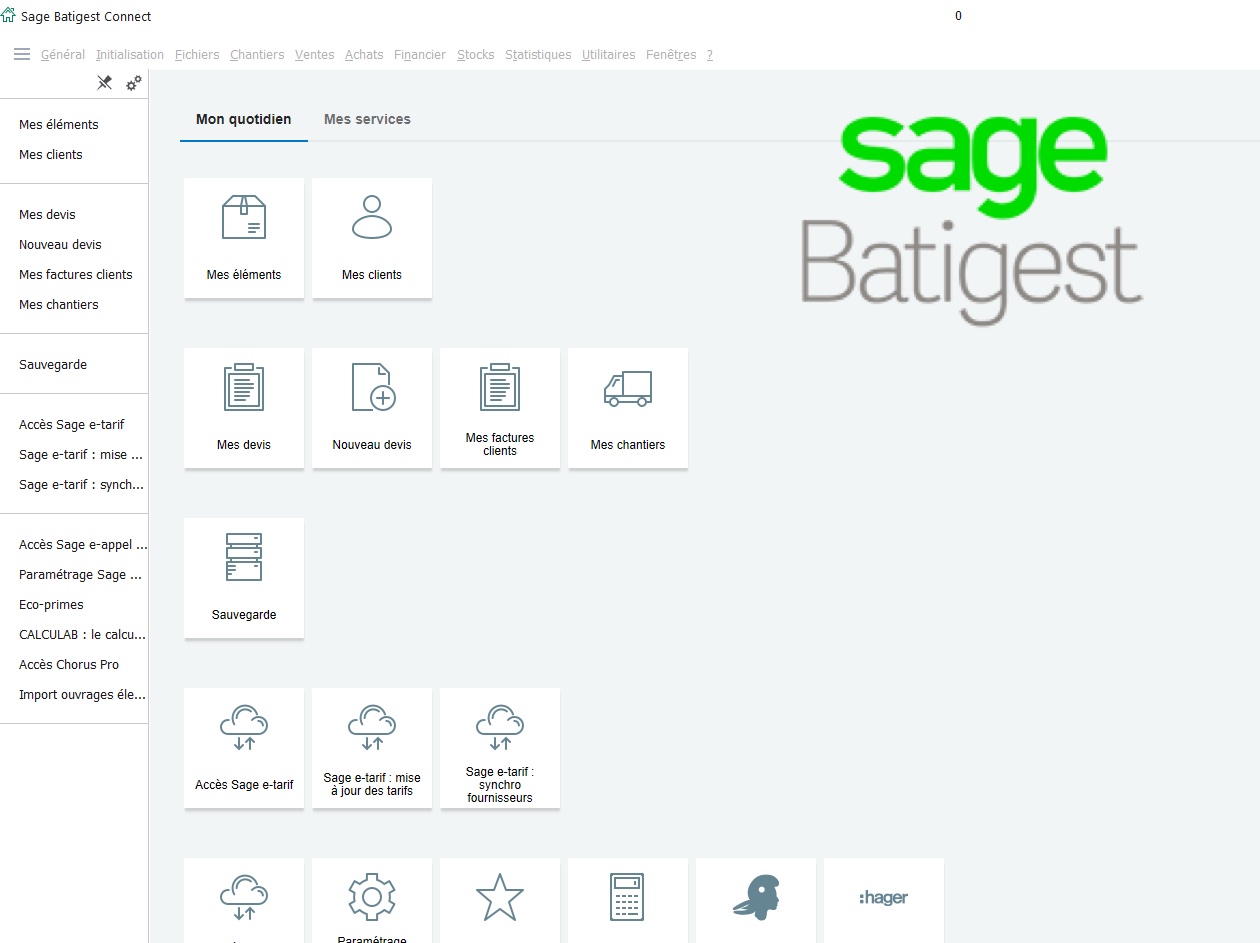Select sidebar Sage e-tarif : mise ... entry
Screen dimensions: 1260x943
point(81,455)
